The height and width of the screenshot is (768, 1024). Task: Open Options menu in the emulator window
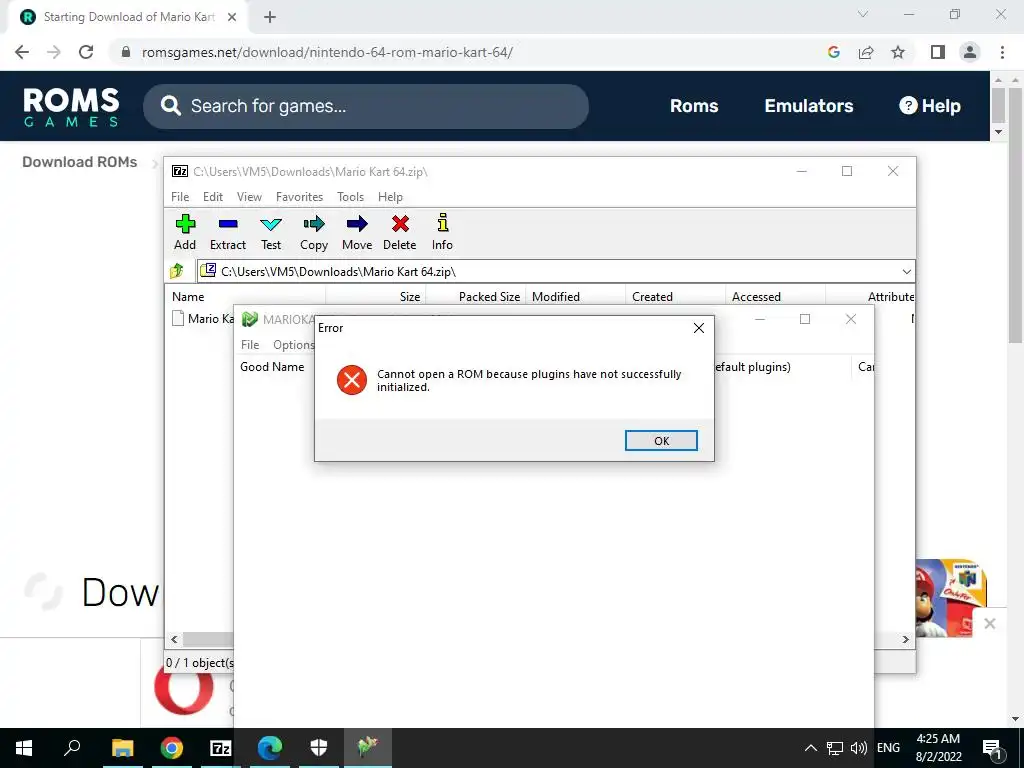pos(293,345)
